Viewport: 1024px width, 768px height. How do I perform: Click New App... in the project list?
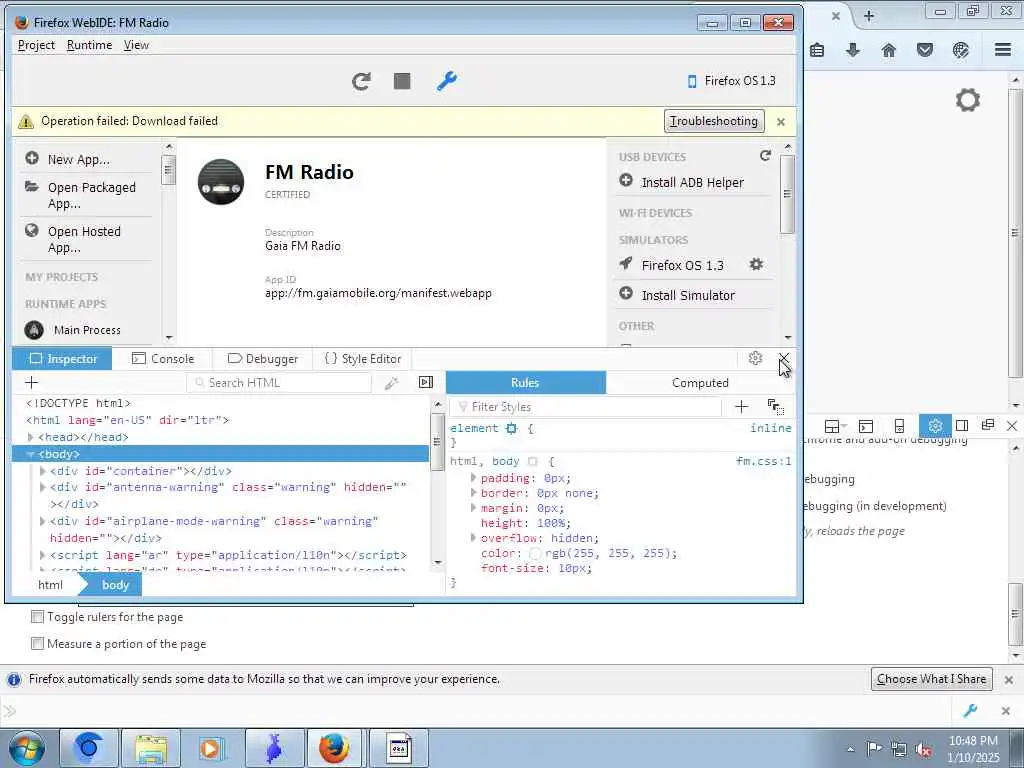point(78,159)
